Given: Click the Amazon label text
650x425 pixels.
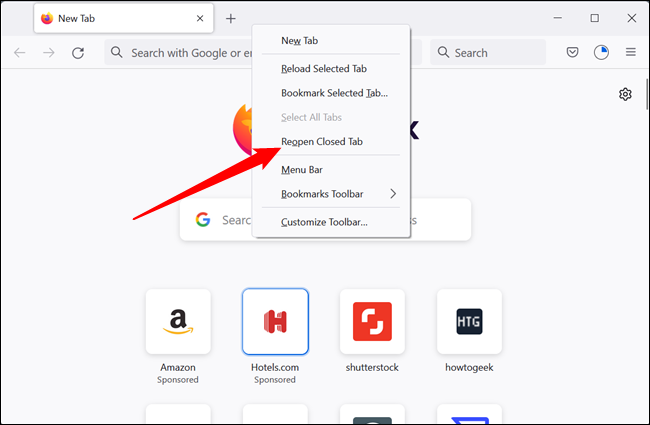Looking at the screenshot, I should [178, 367].
